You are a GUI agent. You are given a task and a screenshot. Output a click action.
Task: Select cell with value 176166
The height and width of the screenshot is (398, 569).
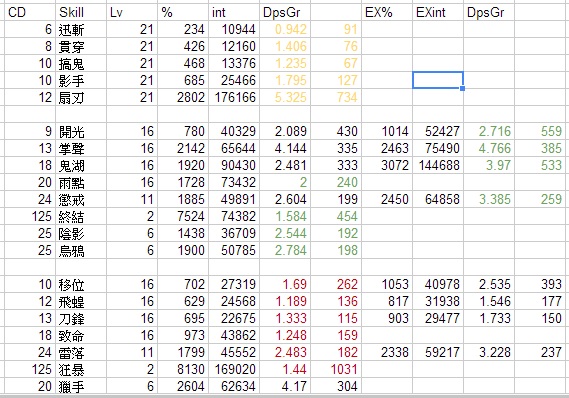[234, 97]
